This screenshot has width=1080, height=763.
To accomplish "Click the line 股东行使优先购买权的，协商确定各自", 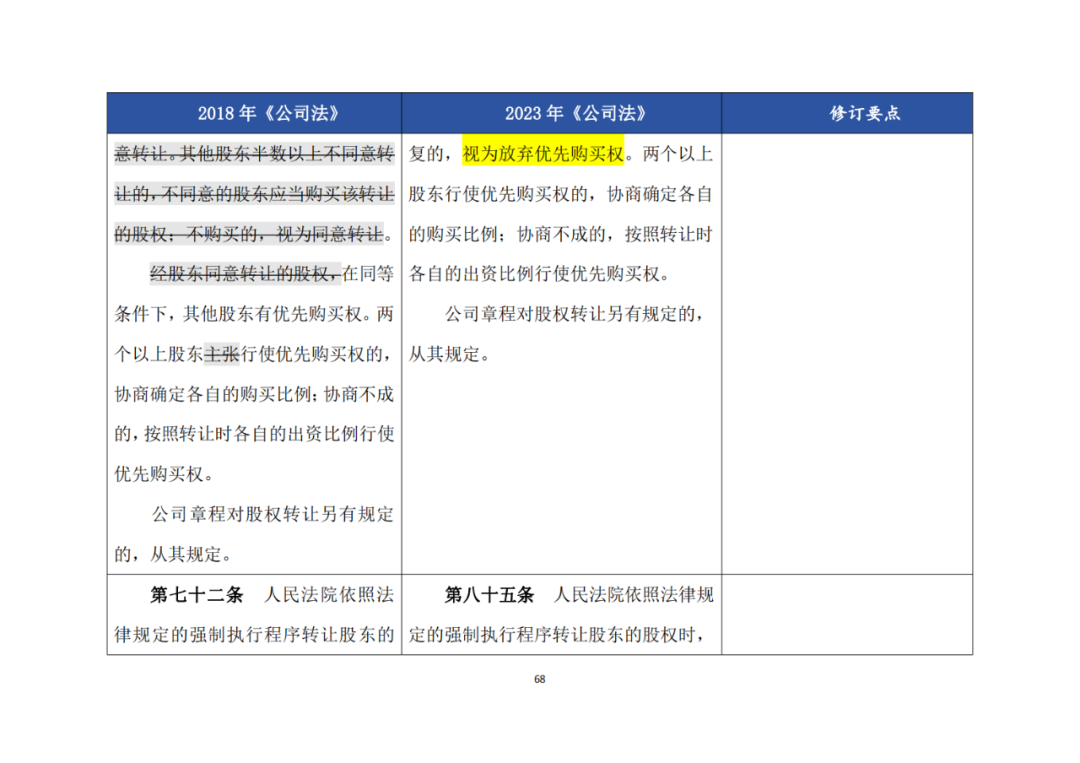I will coord(561,194).
